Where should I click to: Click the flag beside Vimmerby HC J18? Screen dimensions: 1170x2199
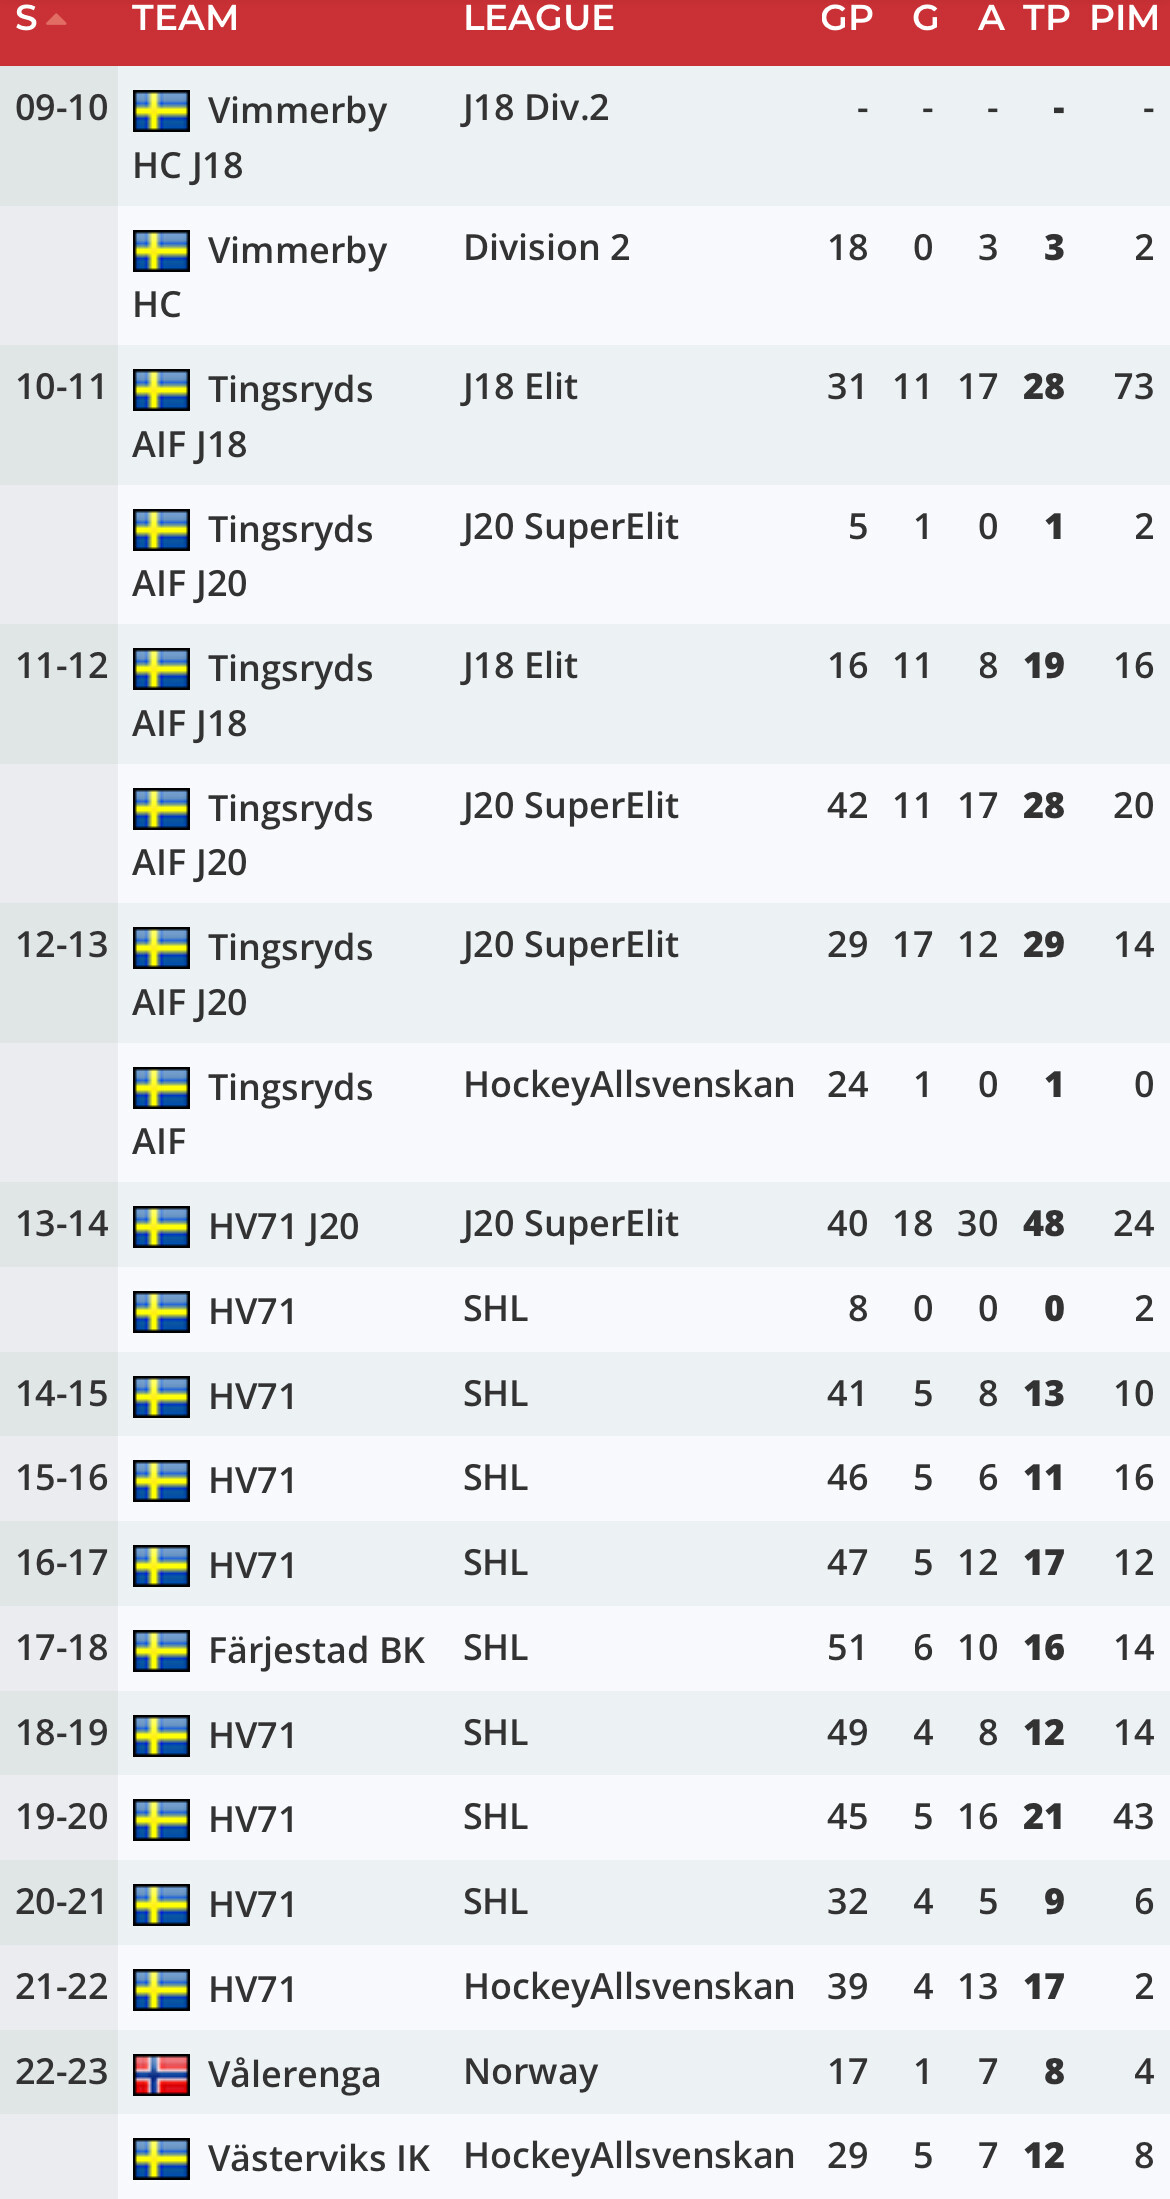(161, 111)
